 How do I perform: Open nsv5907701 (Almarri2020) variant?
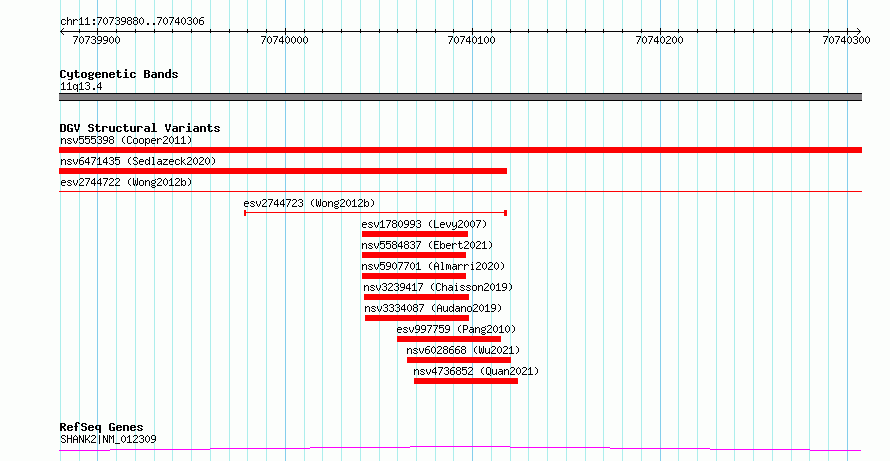click(x=433, y=266)
